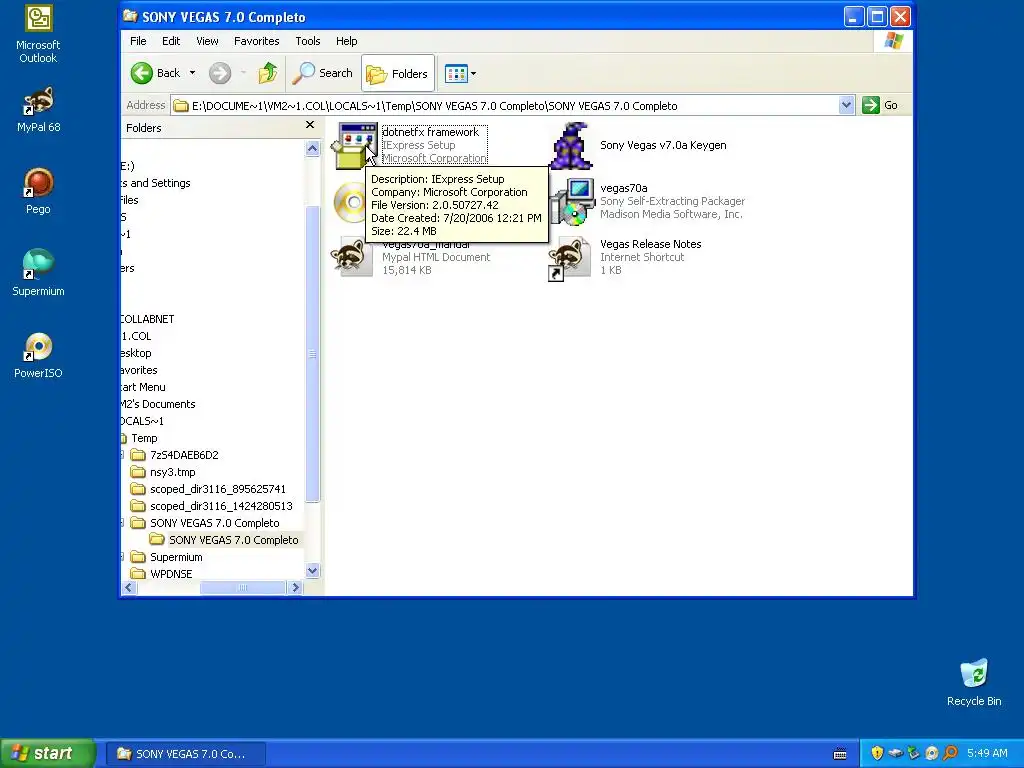The image size is (1024, 768).
Task: Click the Folders pane scroll-down arrow
Action: (x=312, y=571)
